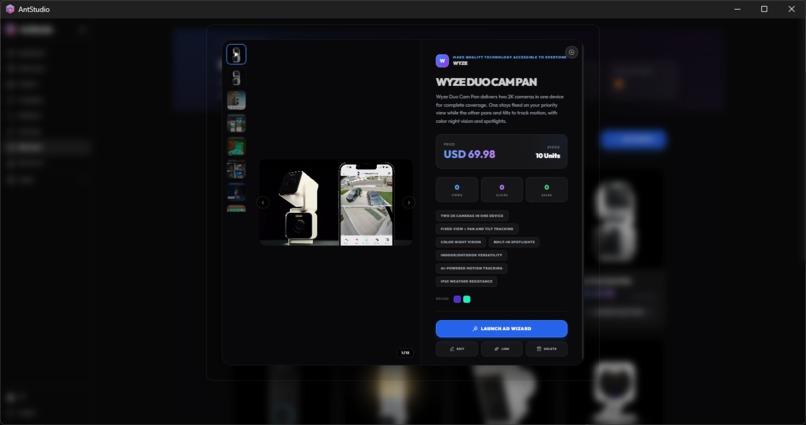This screenshot has width=806, height=425.
Task: Go to the next product image
Action: pyautogui.click(x=409, y=202)
